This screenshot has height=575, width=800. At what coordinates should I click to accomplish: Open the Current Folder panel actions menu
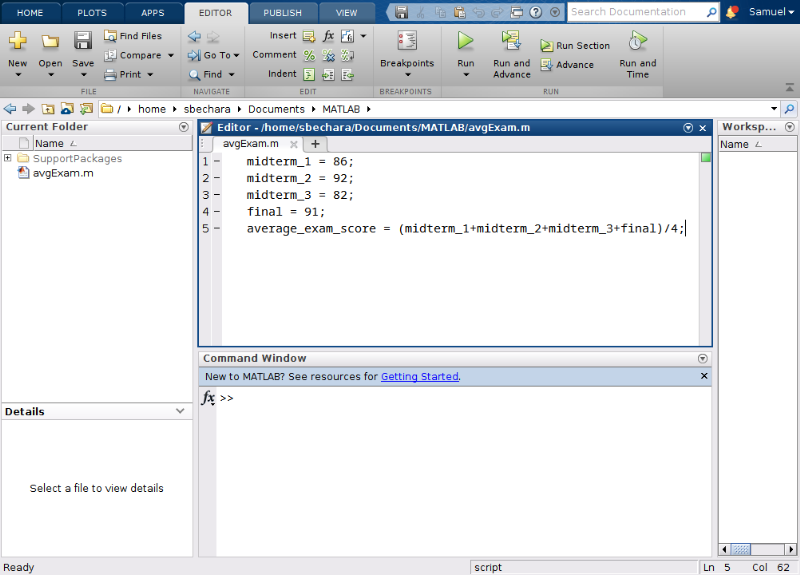pos(184,127)
